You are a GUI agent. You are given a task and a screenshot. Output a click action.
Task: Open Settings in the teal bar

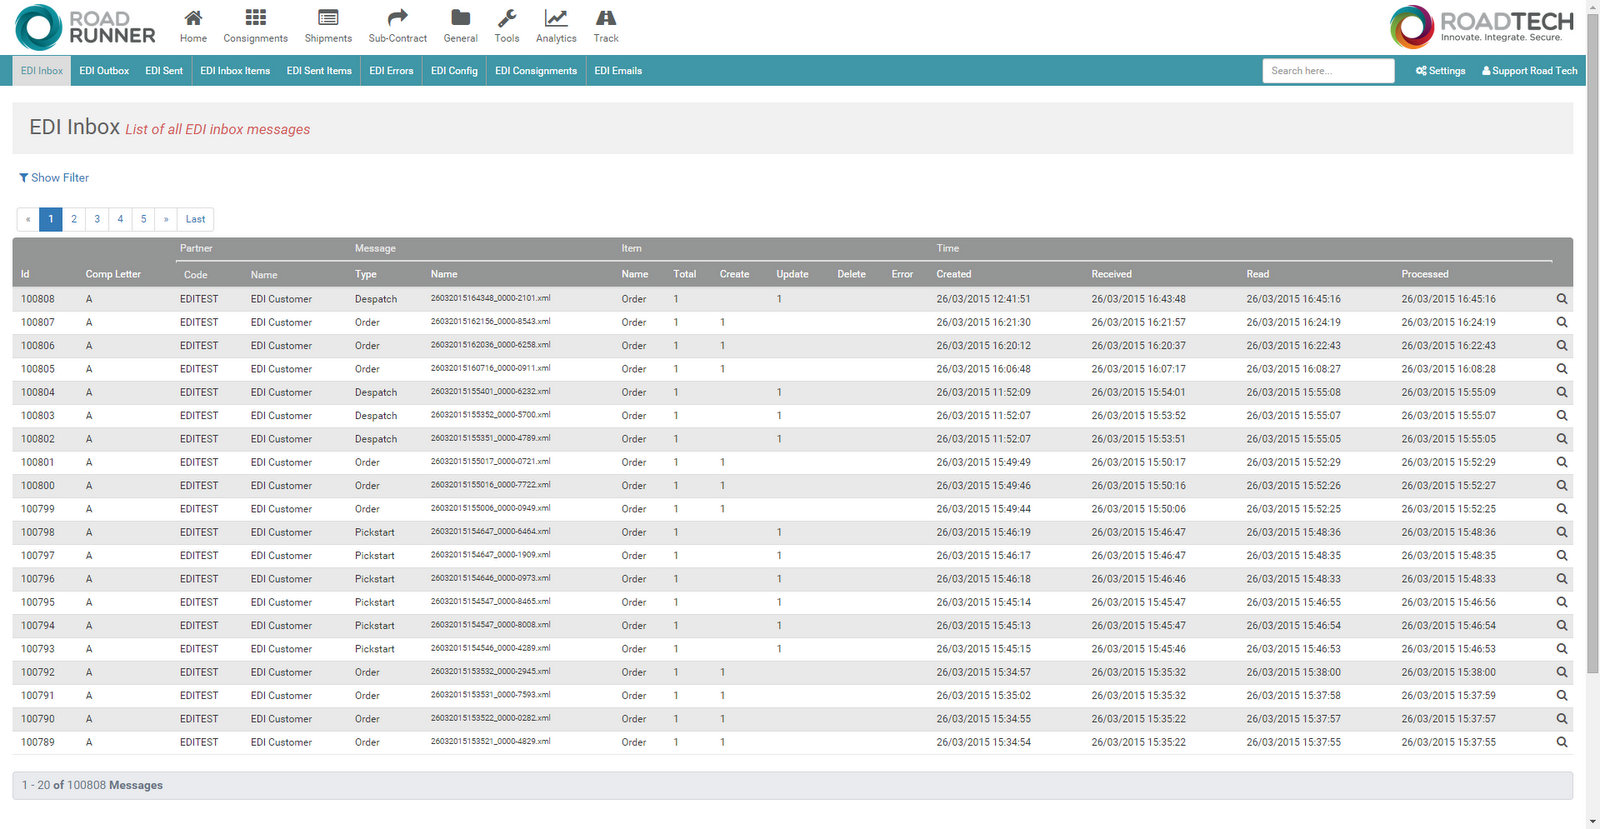[1440, 71]
